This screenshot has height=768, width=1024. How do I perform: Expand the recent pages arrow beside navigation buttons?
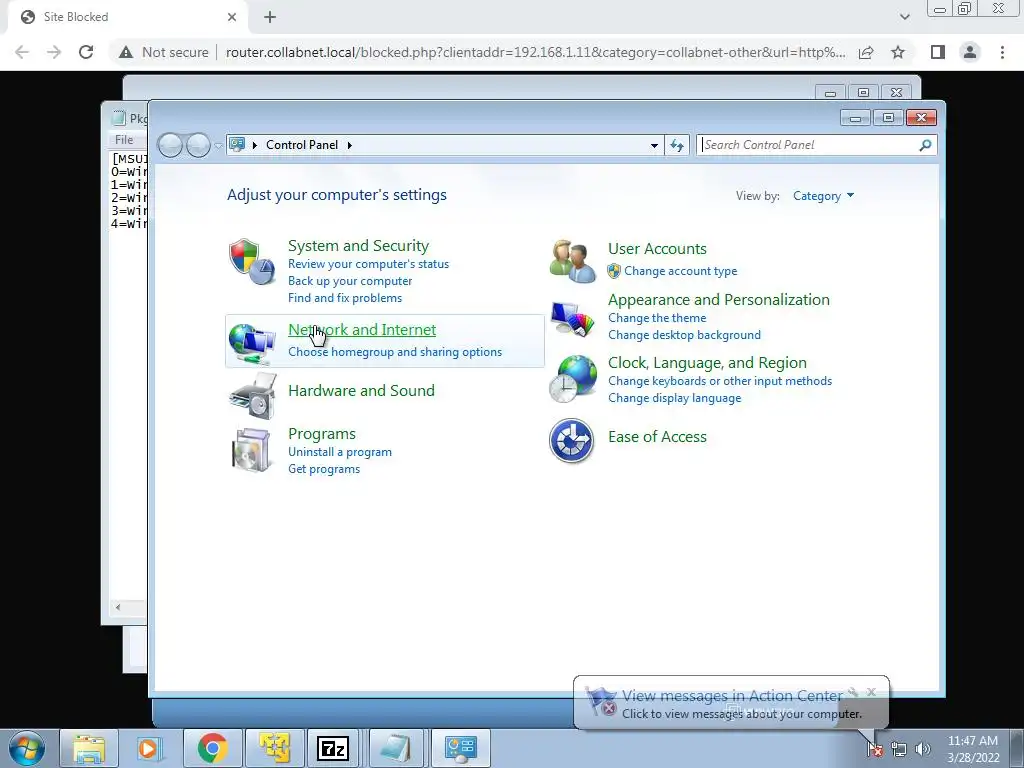click(x=217, y=146)
